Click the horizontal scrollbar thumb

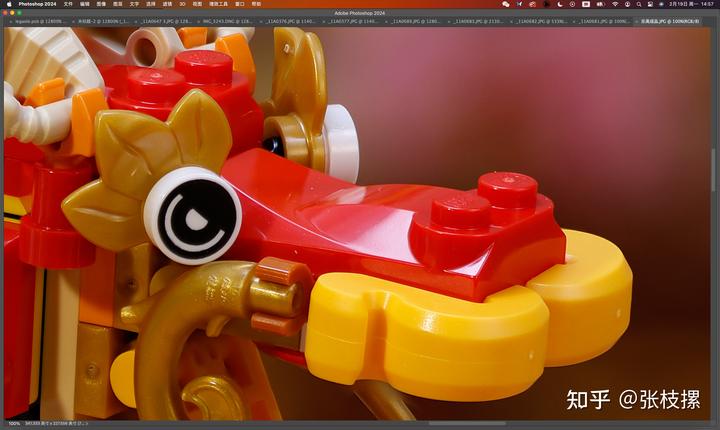tap(467, 424)
